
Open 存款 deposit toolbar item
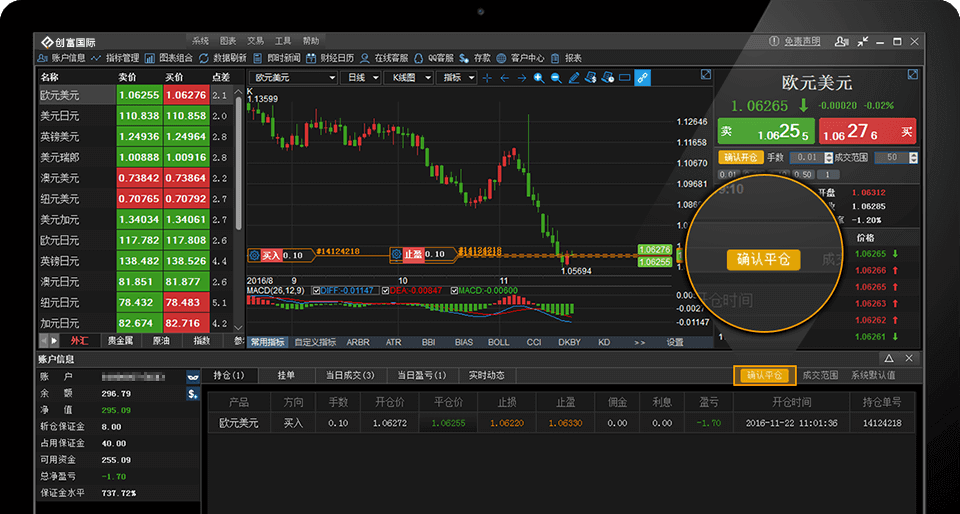pyautogui.click(x=475, y=58)
